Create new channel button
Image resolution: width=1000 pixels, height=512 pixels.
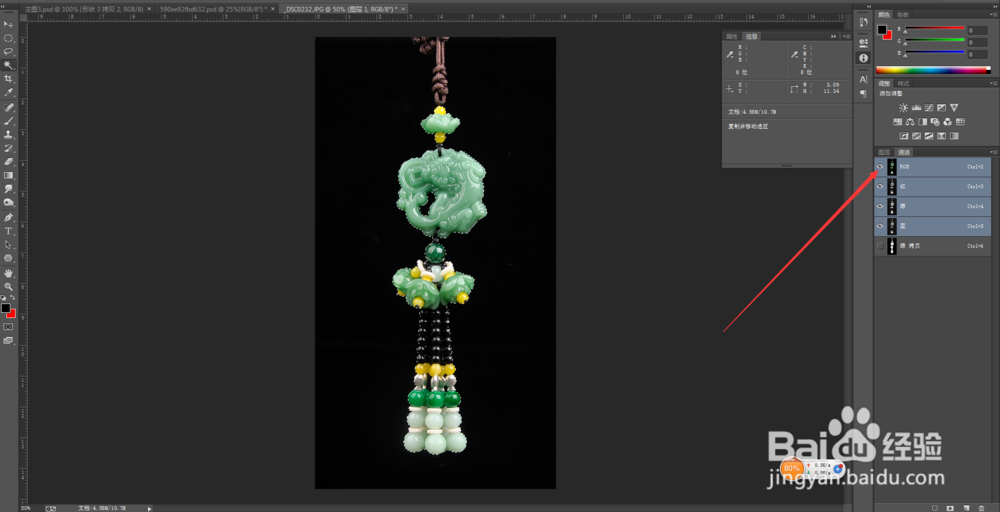966,508
